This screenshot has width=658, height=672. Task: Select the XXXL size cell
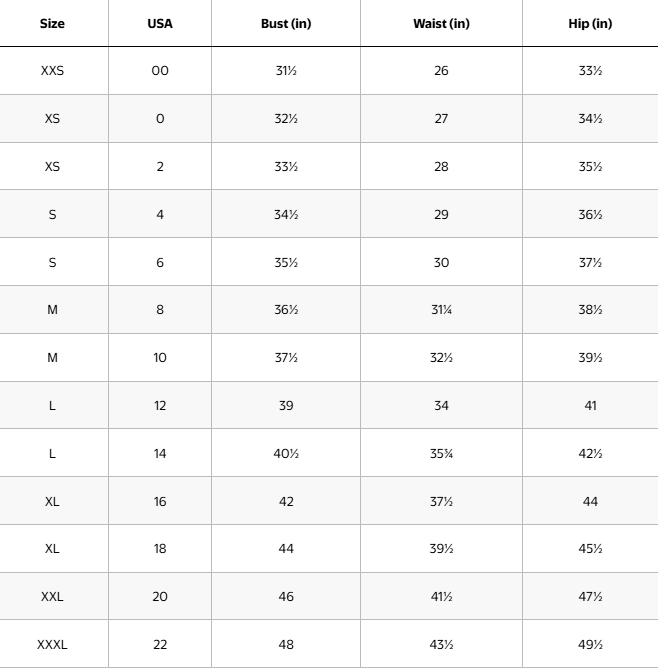click(x=52, y=644)
